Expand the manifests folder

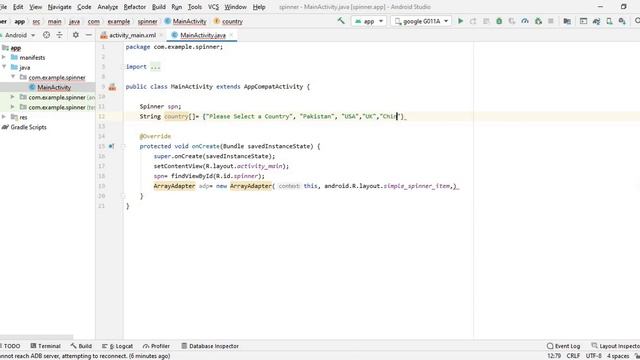tap(4, 58)
